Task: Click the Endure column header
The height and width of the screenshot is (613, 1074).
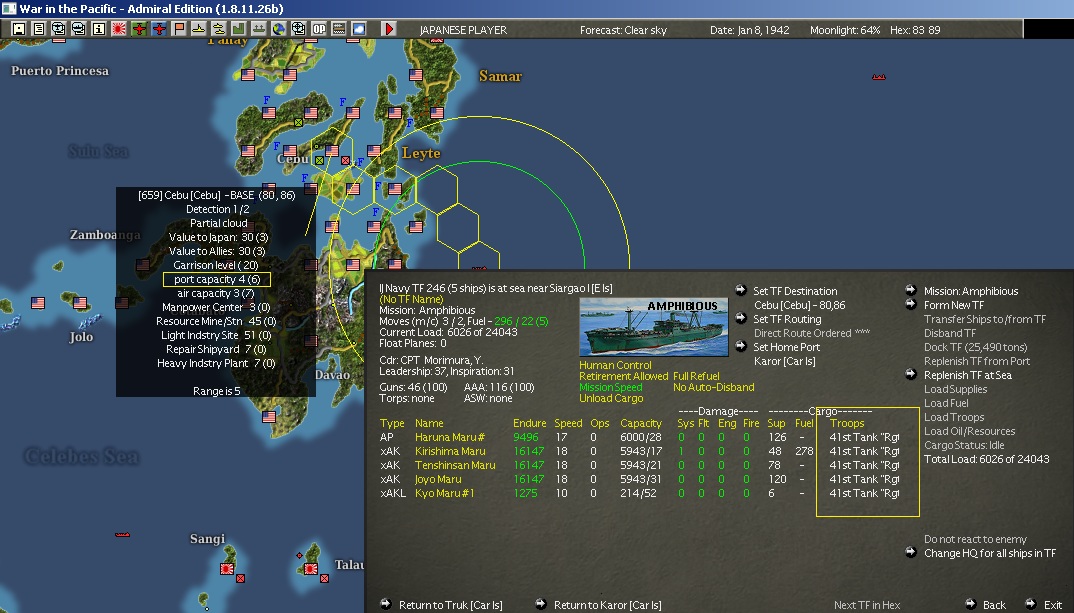Action: coord(529,423)
